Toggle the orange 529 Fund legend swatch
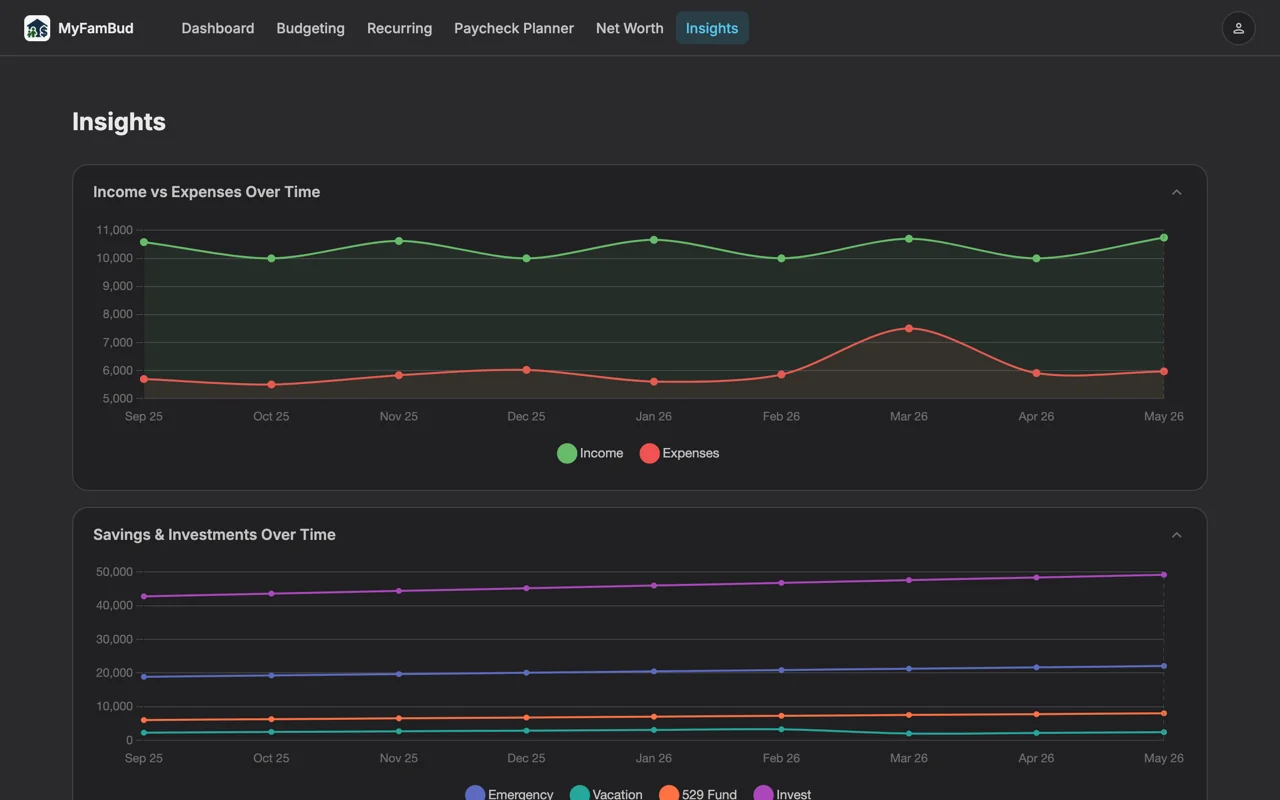 tap(669, 794)
